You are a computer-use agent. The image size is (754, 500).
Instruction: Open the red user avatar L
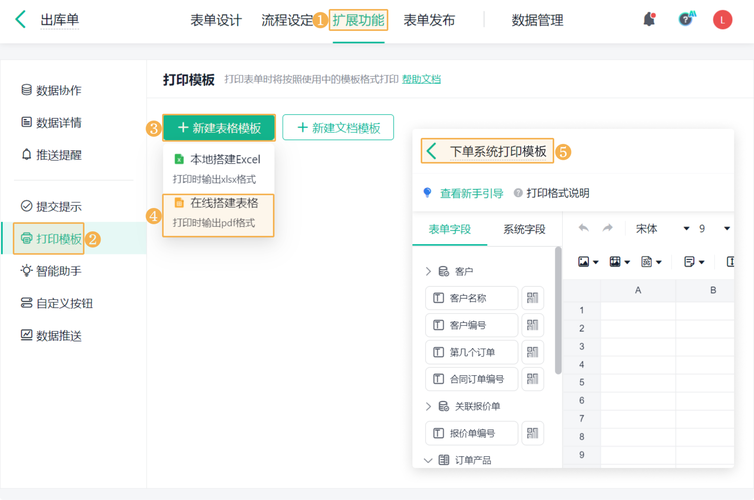tap(722, 20)
